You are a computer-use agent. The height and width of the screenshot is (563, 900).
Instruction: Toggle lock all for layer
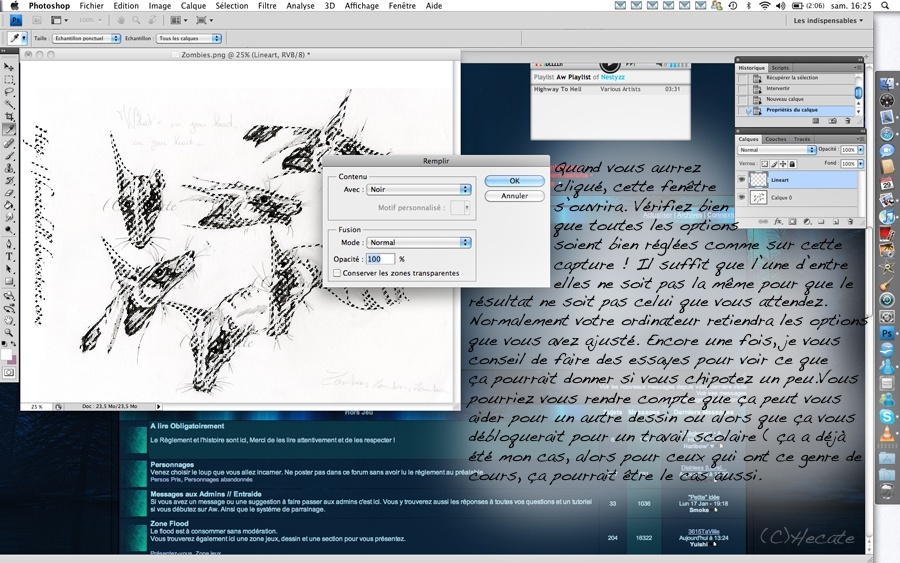[x=792, y=164]
